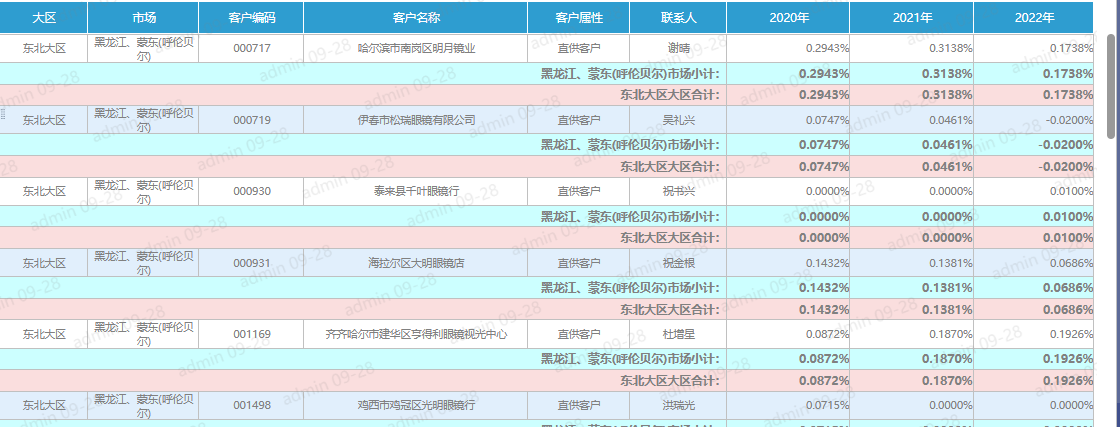
Task: Click 直供客户 in the 000930 row
Action: [579, 191]
